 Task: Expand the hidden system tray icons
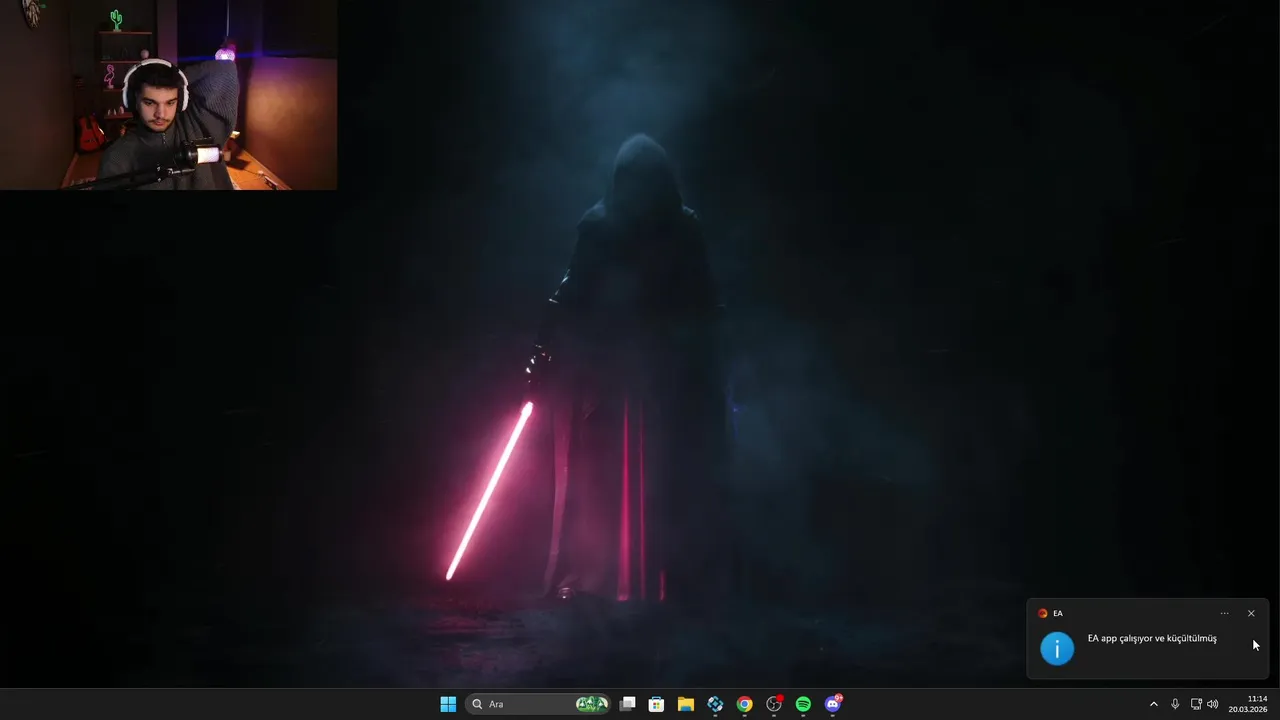tap(1153, 704)
